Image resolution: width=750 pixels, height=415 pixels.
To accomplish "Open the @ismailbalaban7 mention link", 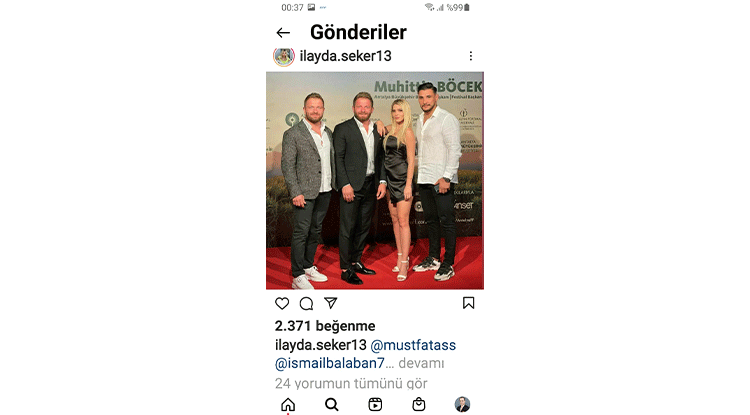I will coord(330,363).
